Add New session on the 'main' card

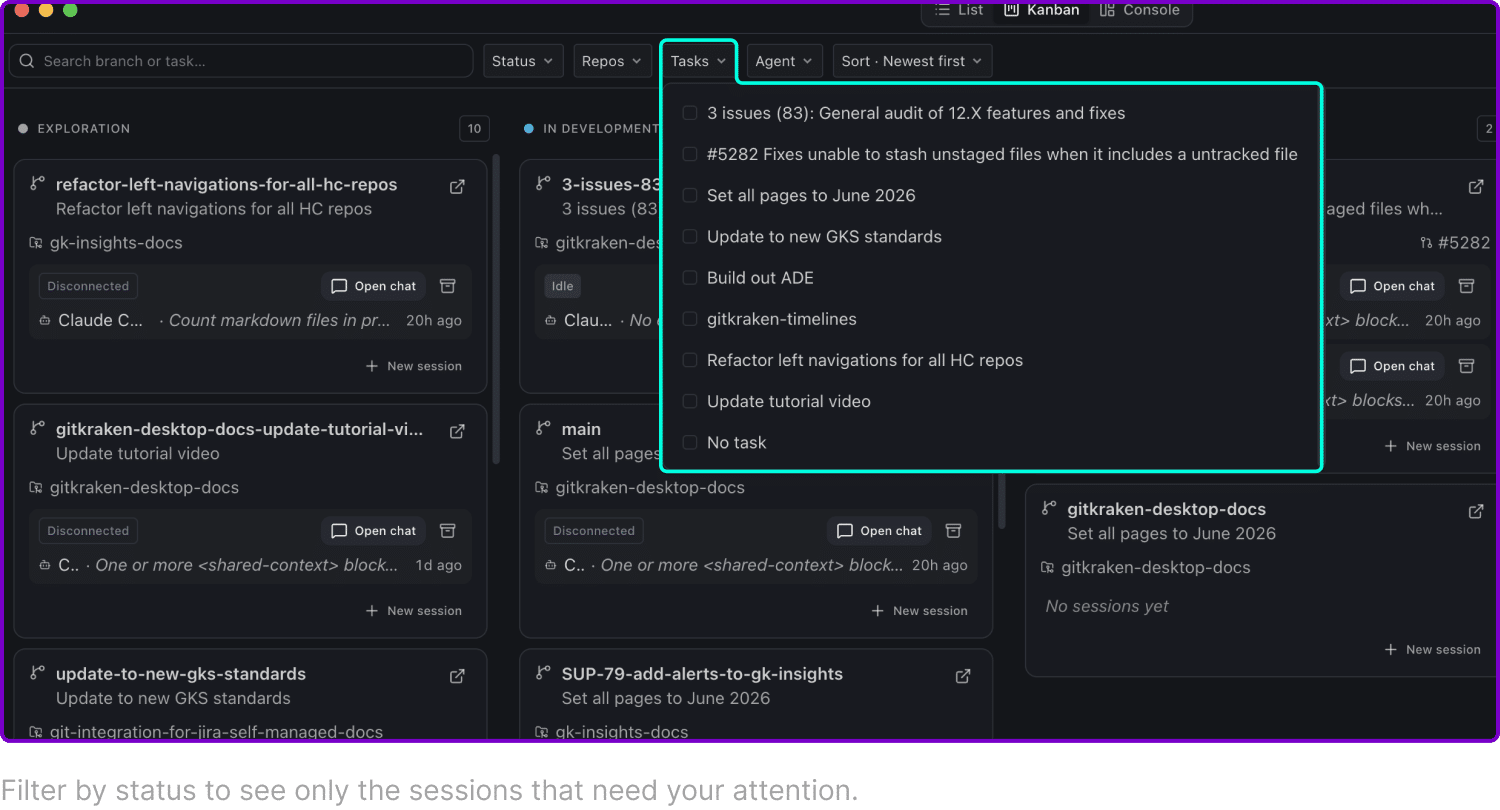click(x=920, y=611)
